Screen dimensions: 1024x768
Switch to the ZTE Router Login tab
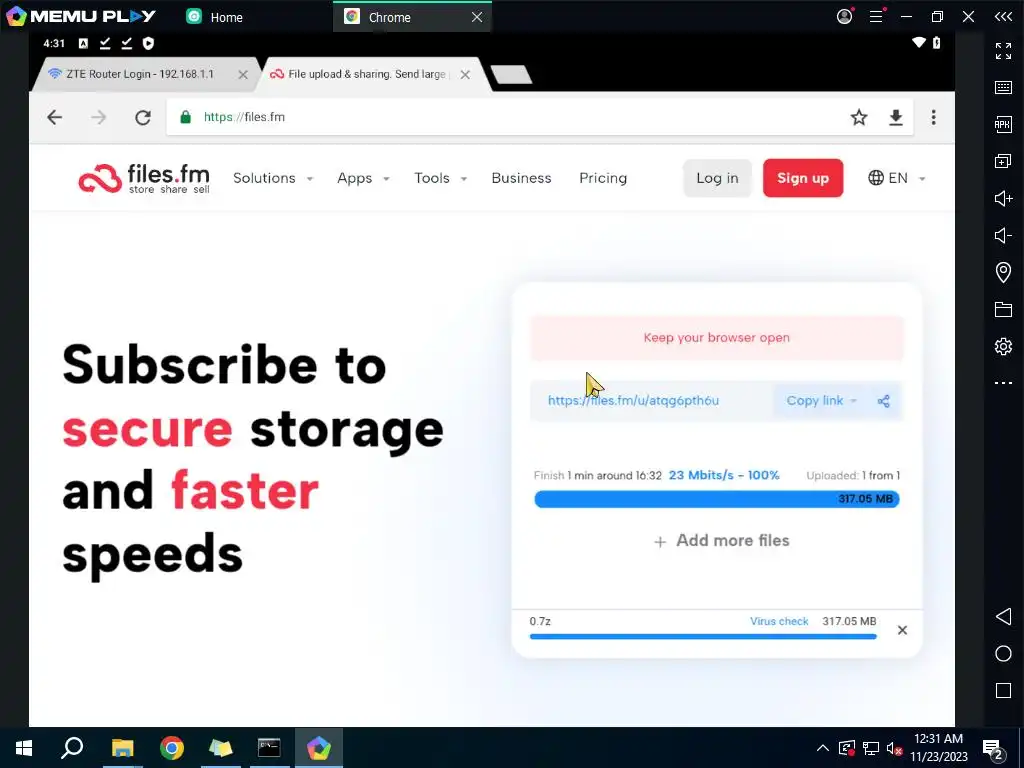tap(140, 74)
